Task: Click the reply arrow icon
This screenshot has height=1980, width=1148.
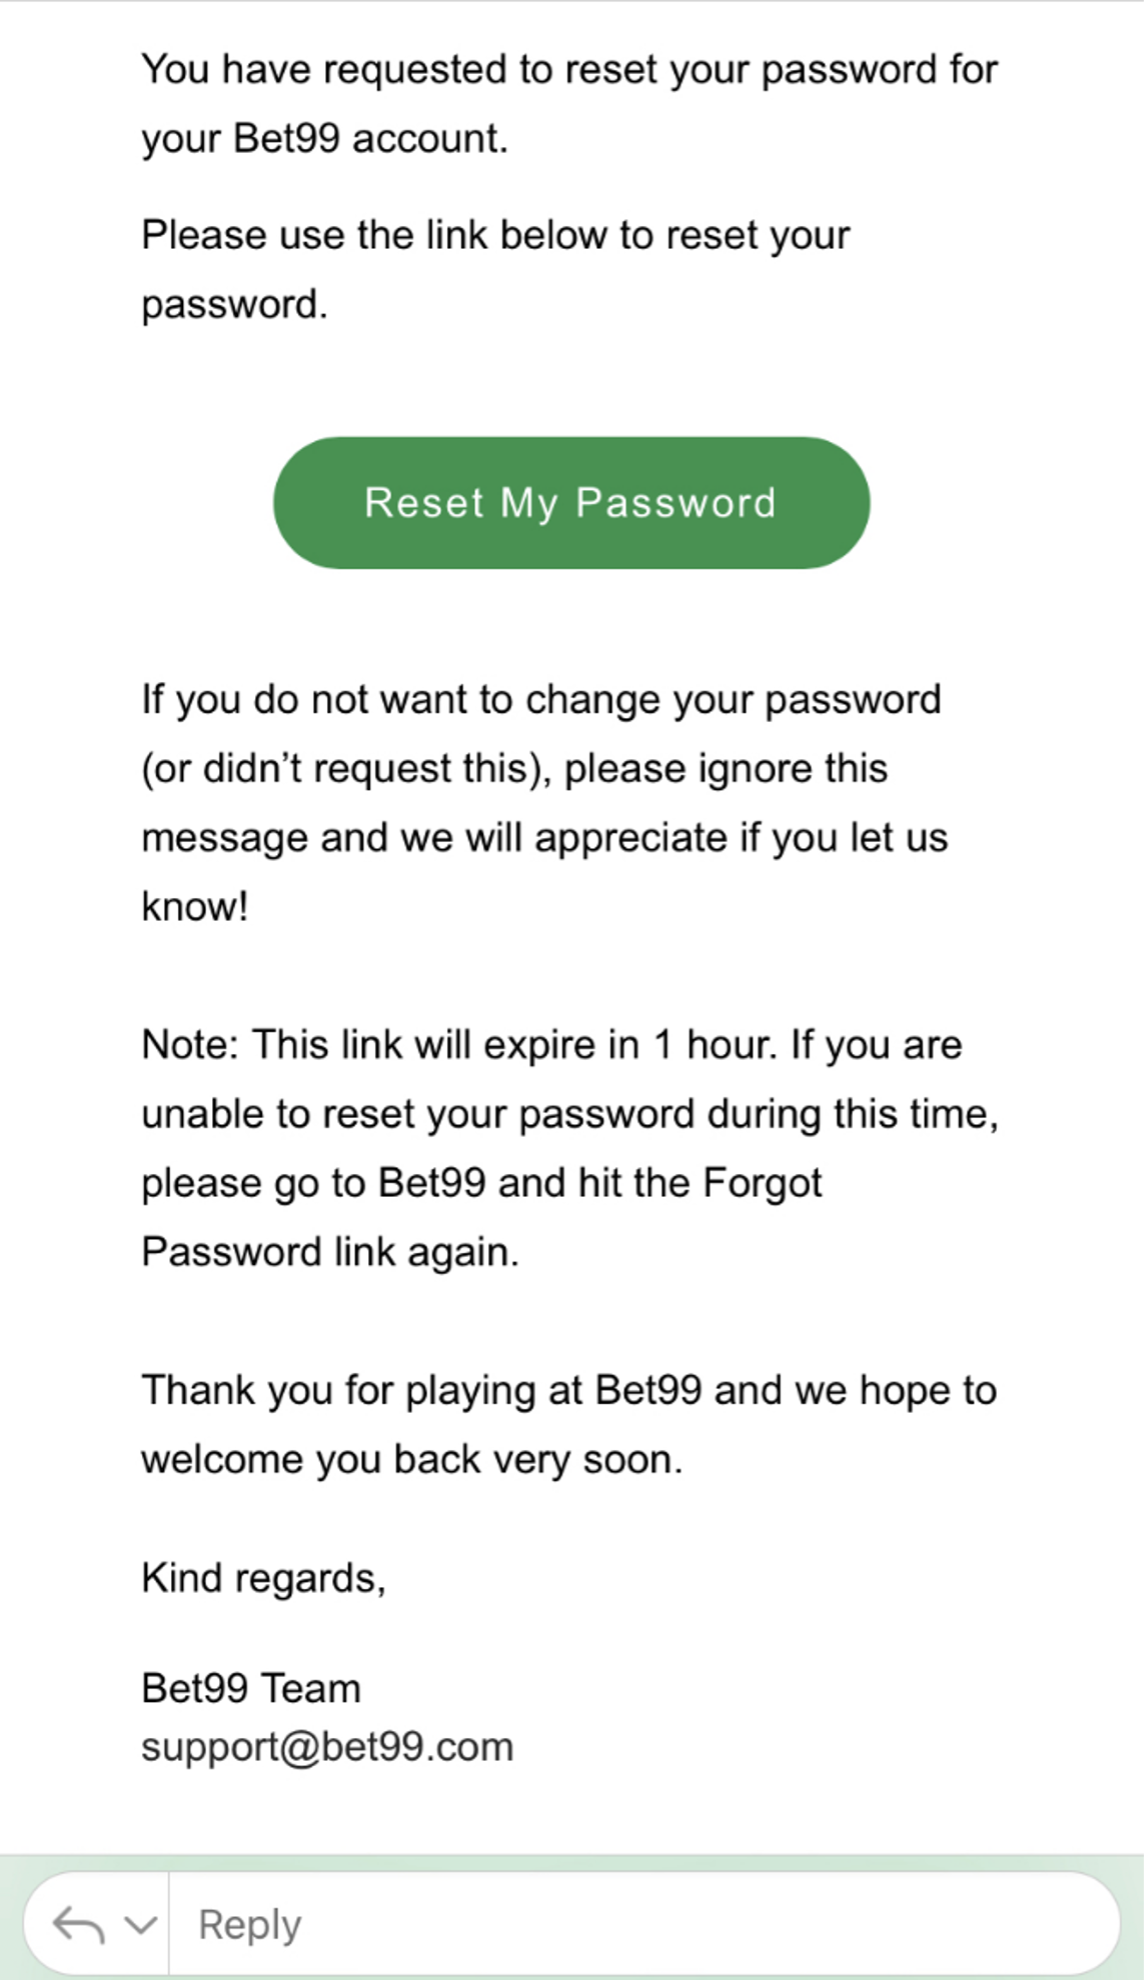Action: click(x=78, y=1925)
